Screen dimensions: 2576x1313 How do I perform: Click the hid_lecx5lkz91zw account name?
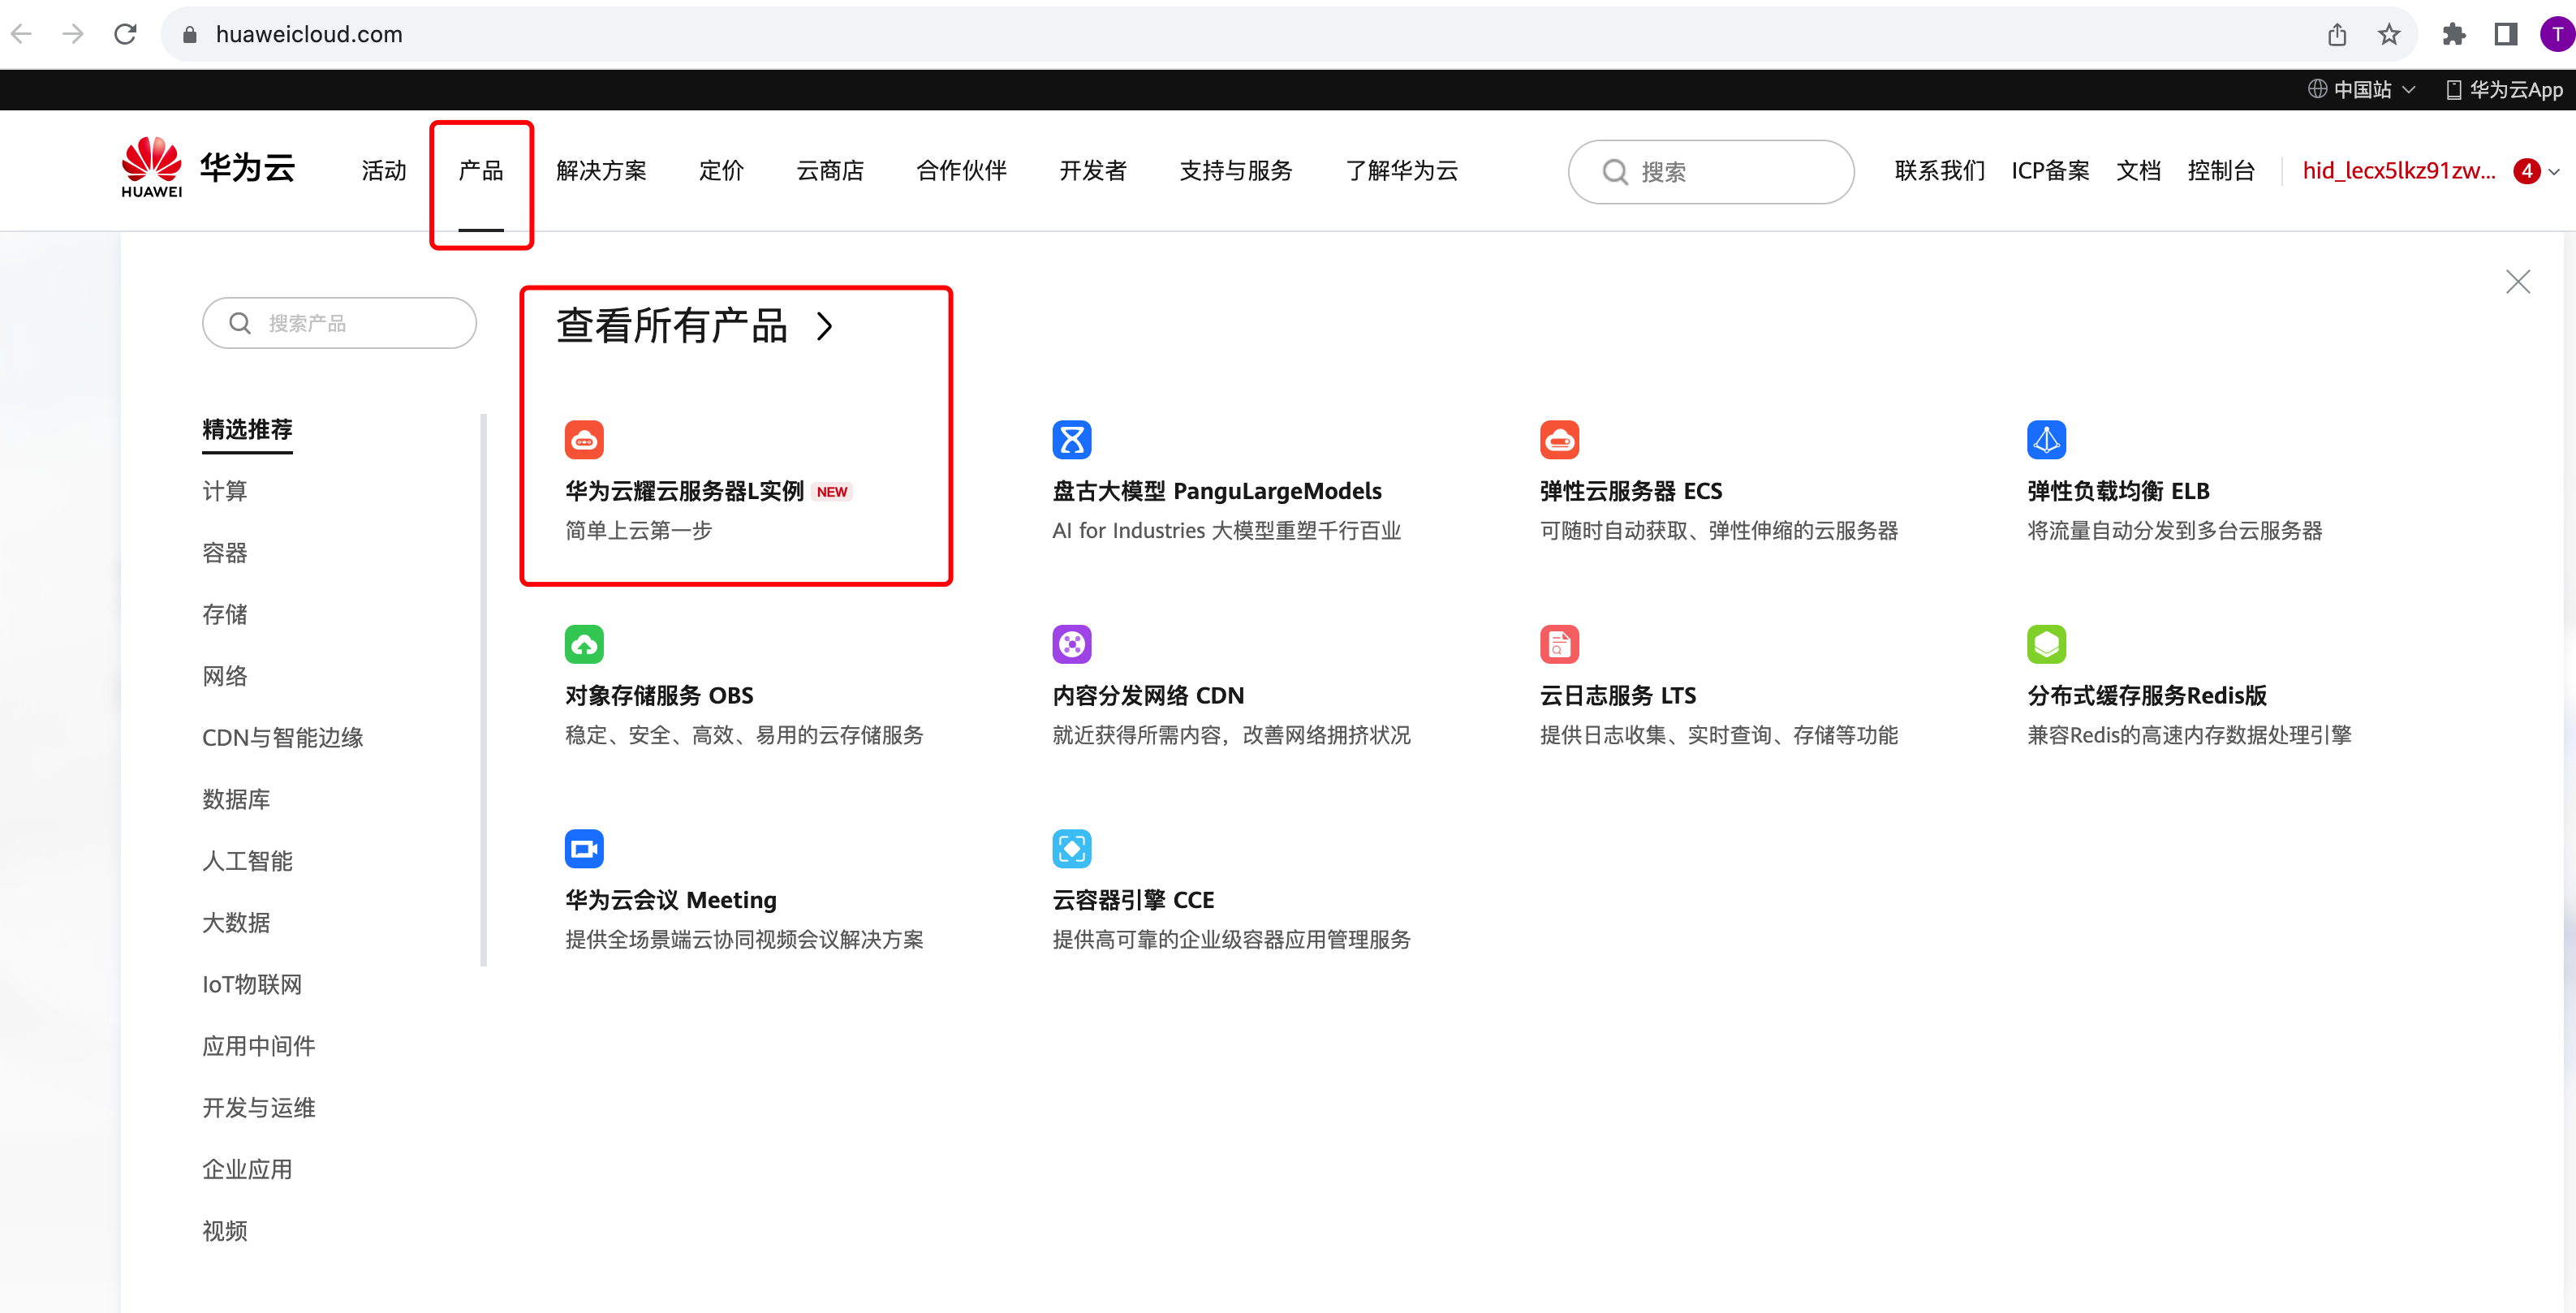(2399, 171)
